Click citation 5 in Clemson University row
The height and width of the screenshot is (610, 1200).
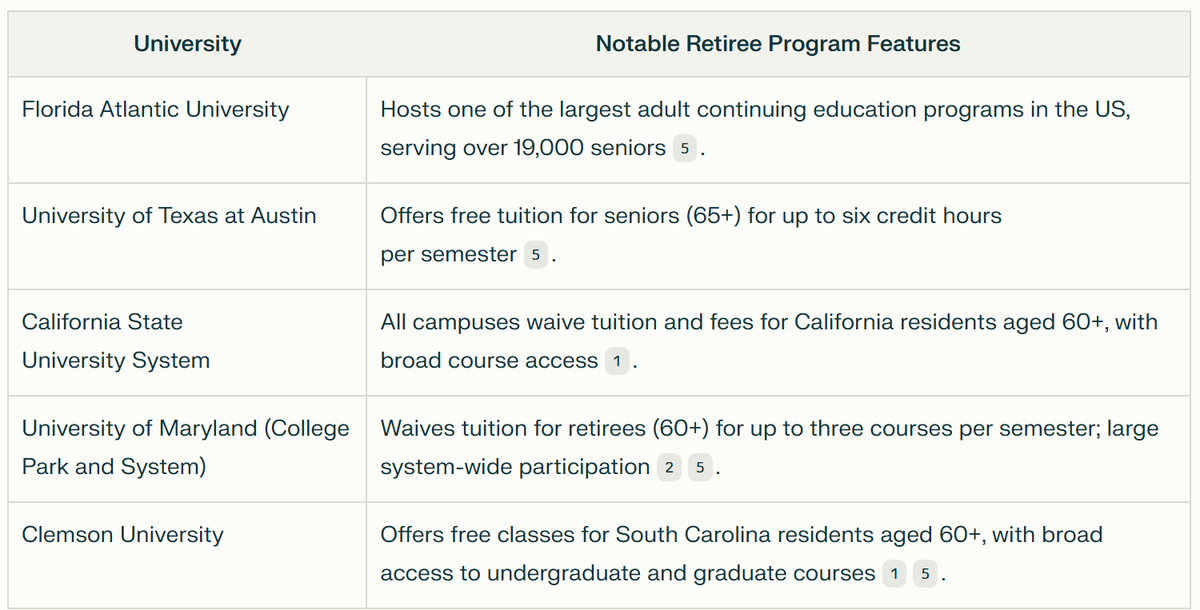coord(923,574)
